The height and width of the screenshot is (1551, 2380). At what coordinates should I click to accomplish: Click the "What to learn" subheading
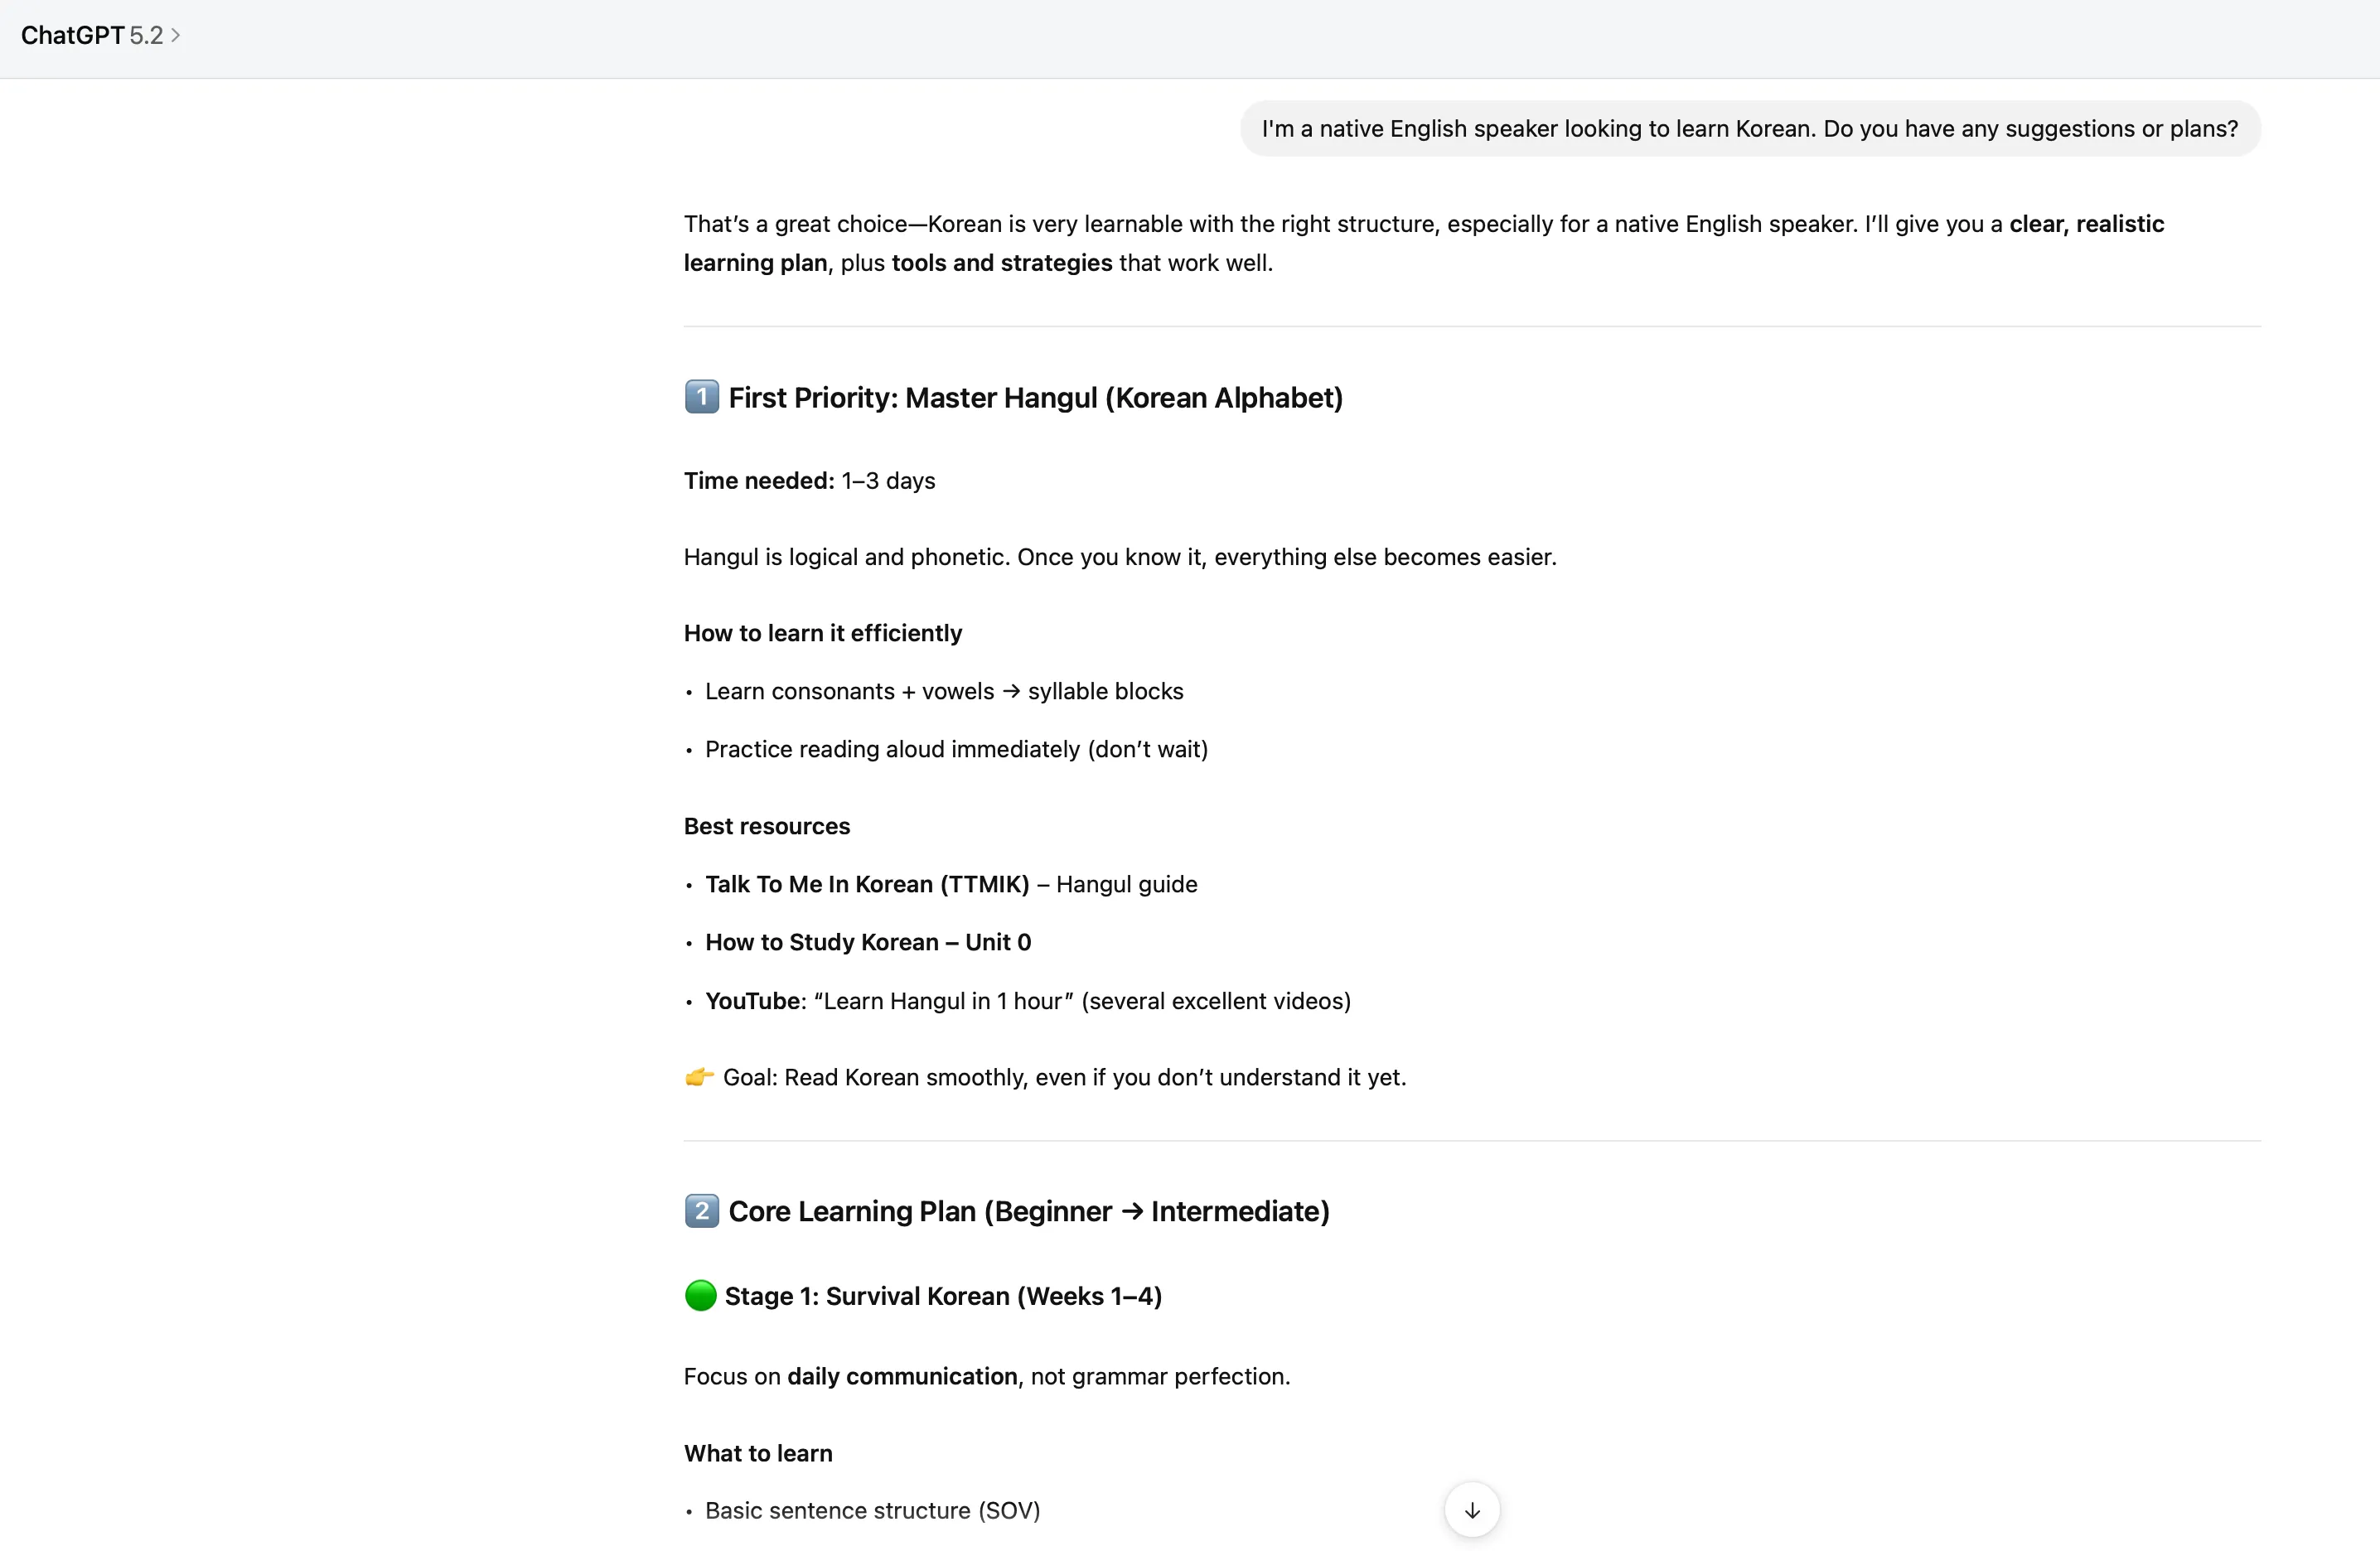pyautogui.click(x=757, y=1454)
